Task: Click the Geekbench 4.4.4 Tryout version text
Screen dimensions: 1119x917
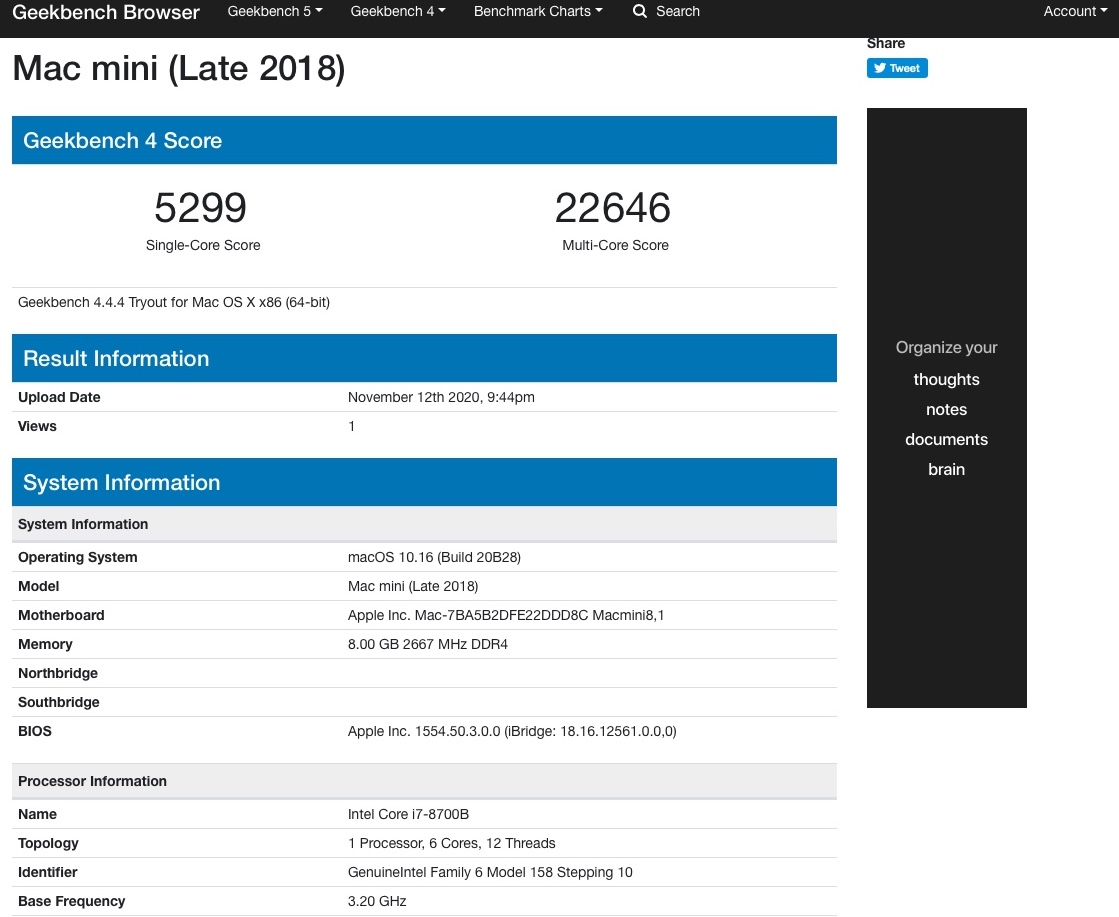Action: click(173, 302)
